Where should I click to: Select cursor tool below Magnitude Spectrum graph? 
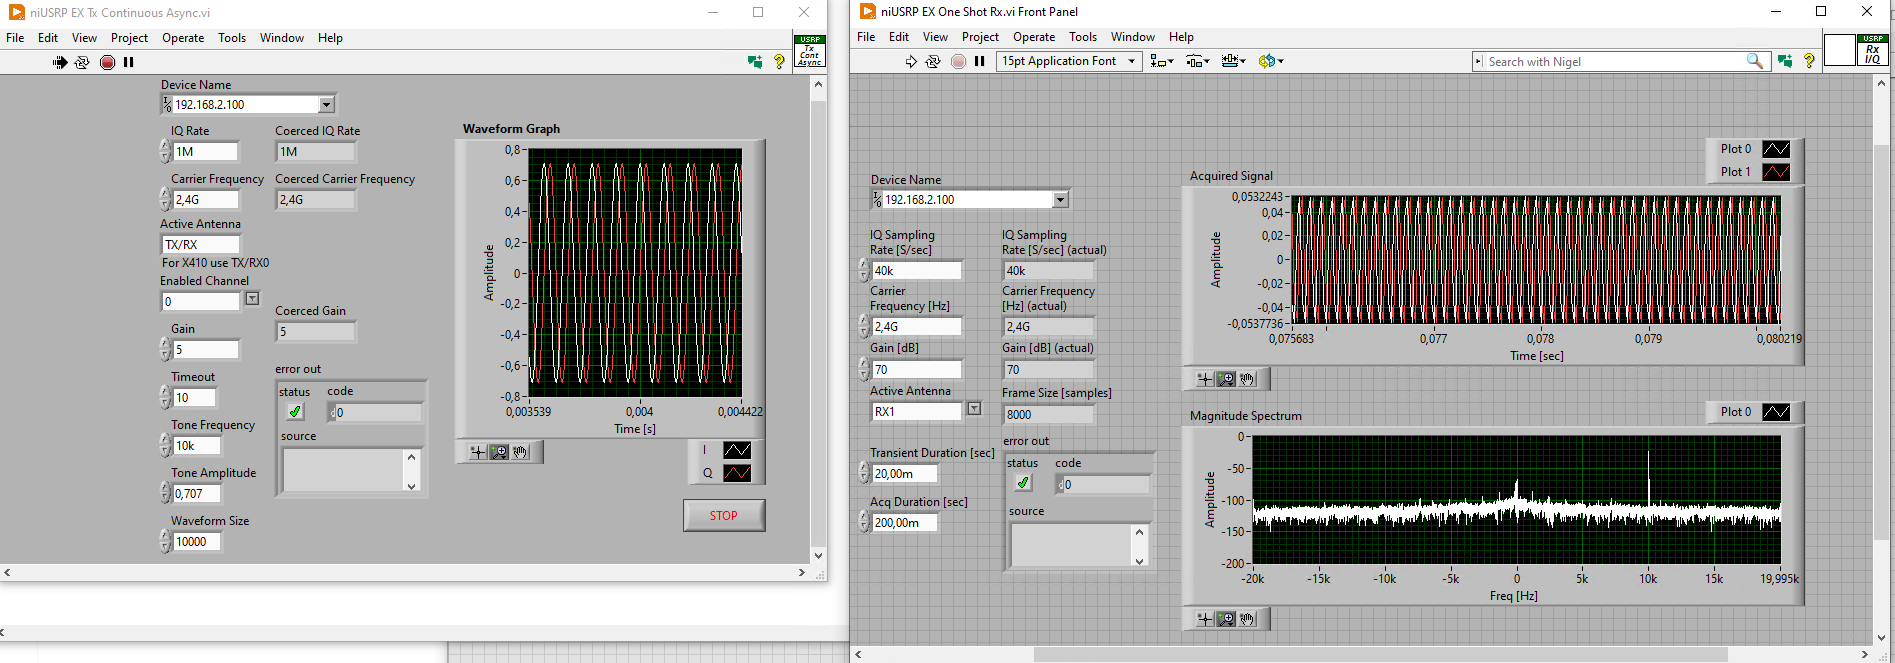(1205, 619)
